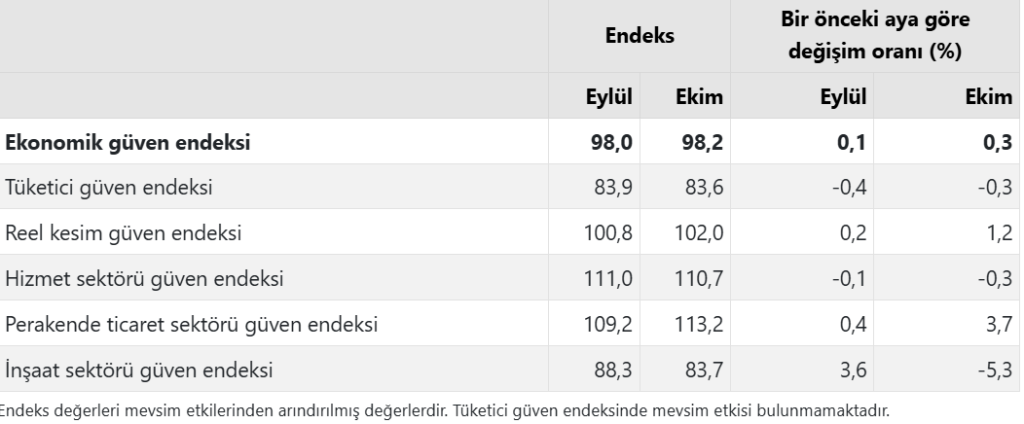1024x424 pixels.
Task: Select the 3,7 change value for Perakende
Action: (x=1000, y=325)
